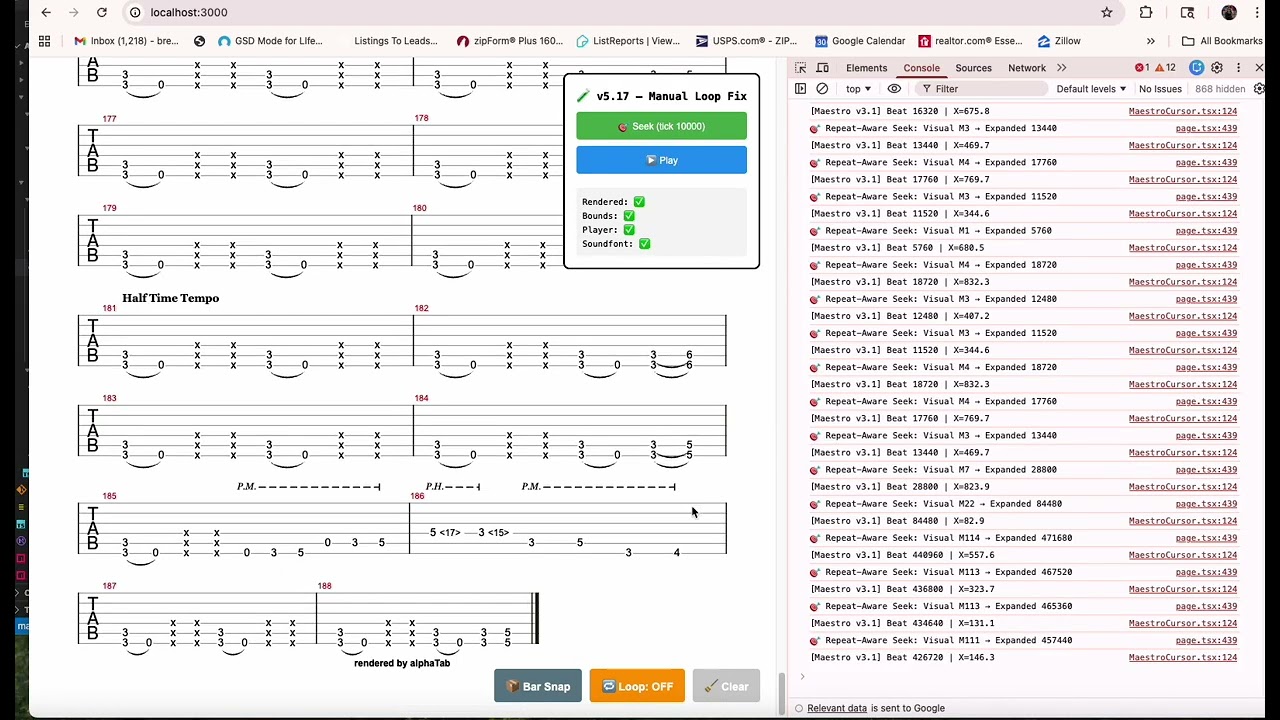Viewport: 1280px width, 720px height.
Task: Open the ListReports bookmark
Action: [628, 41]
